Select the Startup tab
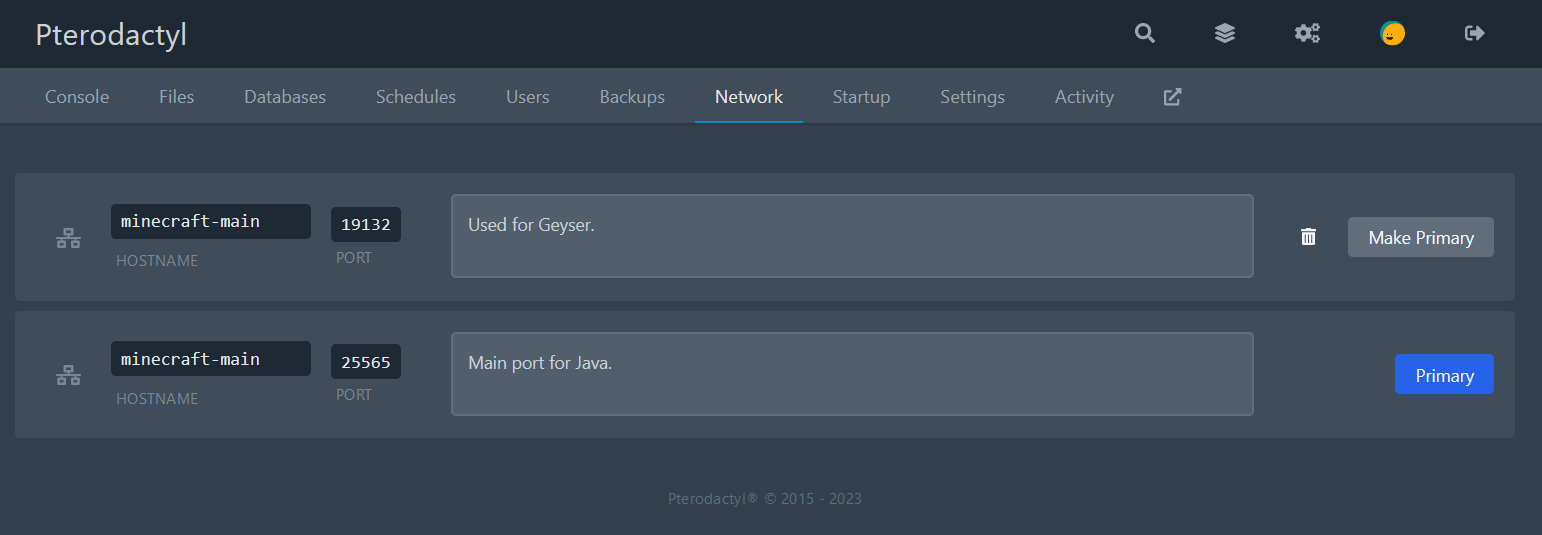Image resolution: width=1542 pixels, height=535 pixels. pos(861,97)
